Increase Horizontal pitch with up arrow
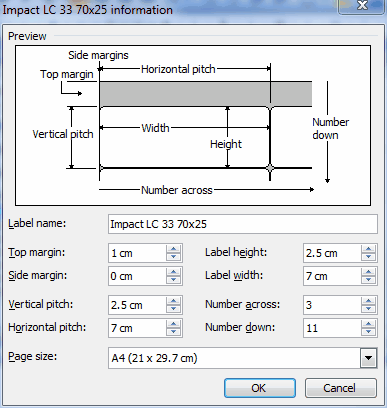The width and height of the screenshot is (387, 408). click(173, 324)
